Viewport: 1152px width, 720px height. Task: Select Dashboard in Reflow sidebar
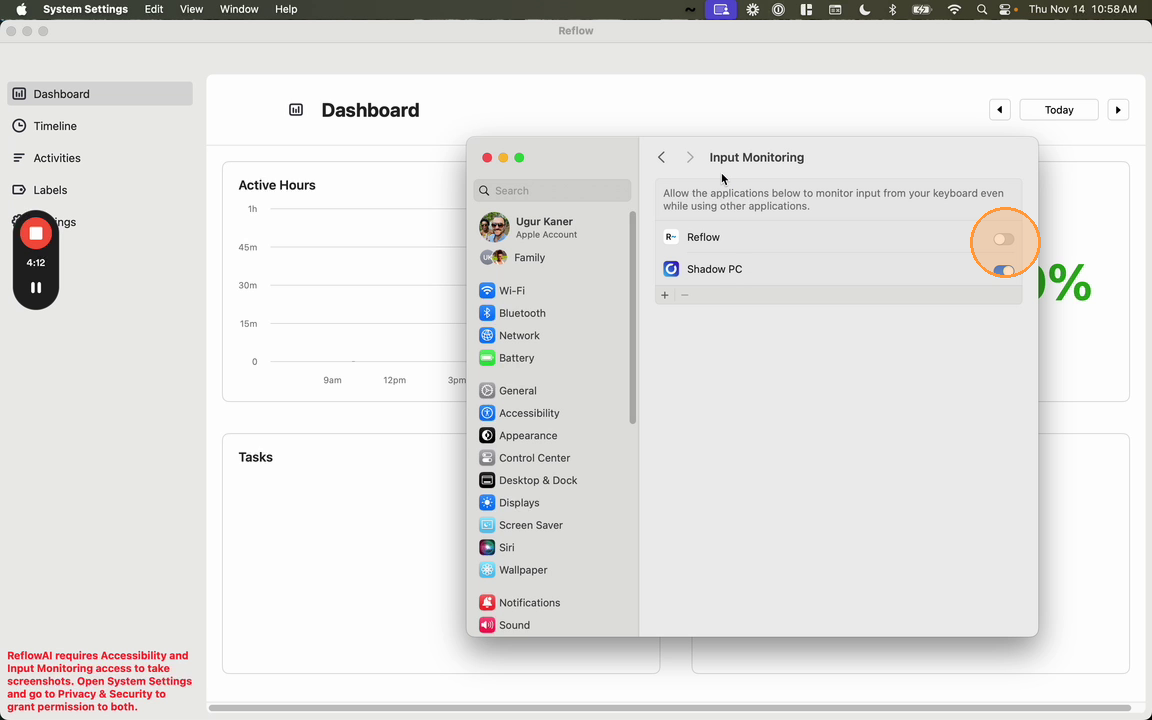click(100, 93)
